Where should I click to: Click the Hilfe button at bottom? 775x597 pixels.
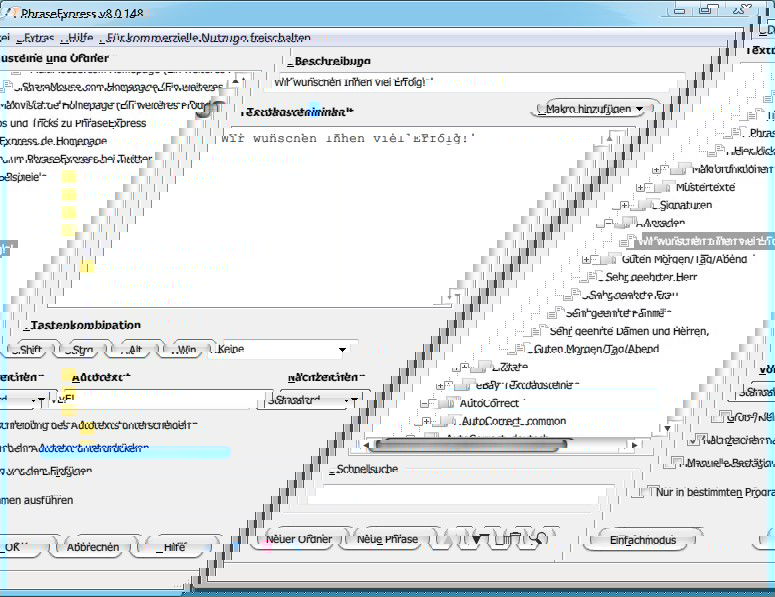tap(172, 547)
